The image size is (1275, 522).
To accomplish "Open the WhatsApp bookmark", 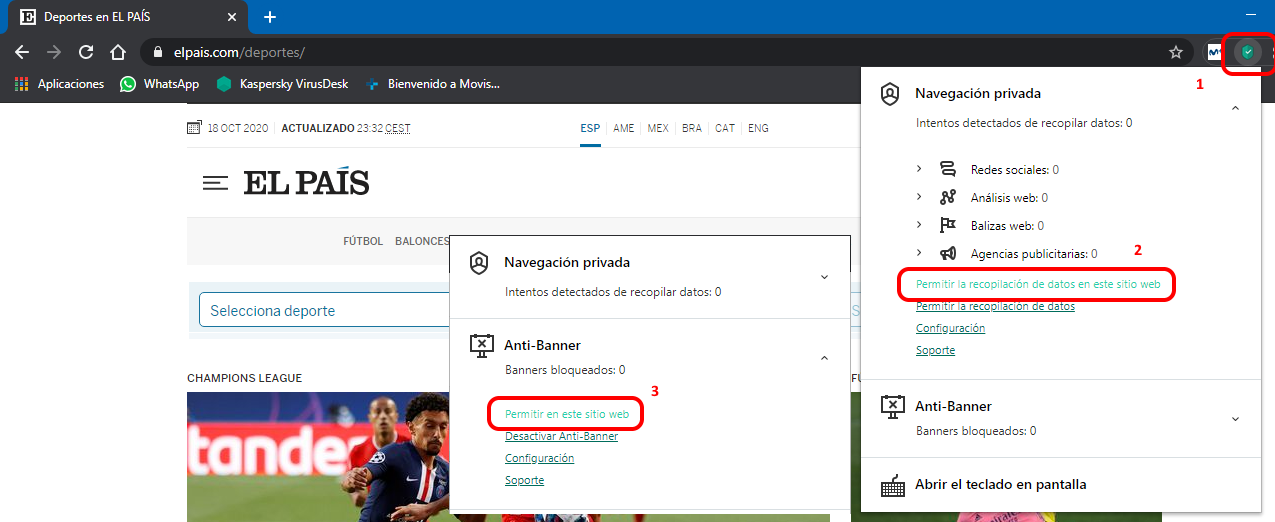I will [160, 84].
